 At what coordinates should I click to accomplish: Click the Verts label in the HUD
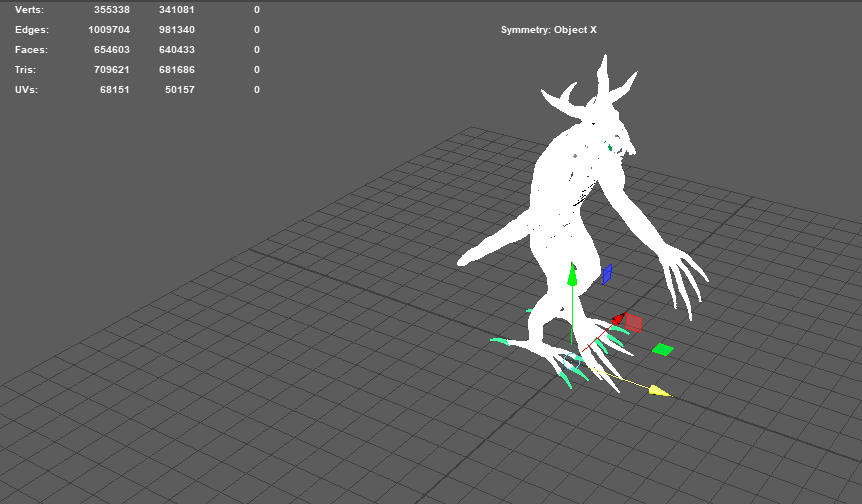click(x=29, y=10)
